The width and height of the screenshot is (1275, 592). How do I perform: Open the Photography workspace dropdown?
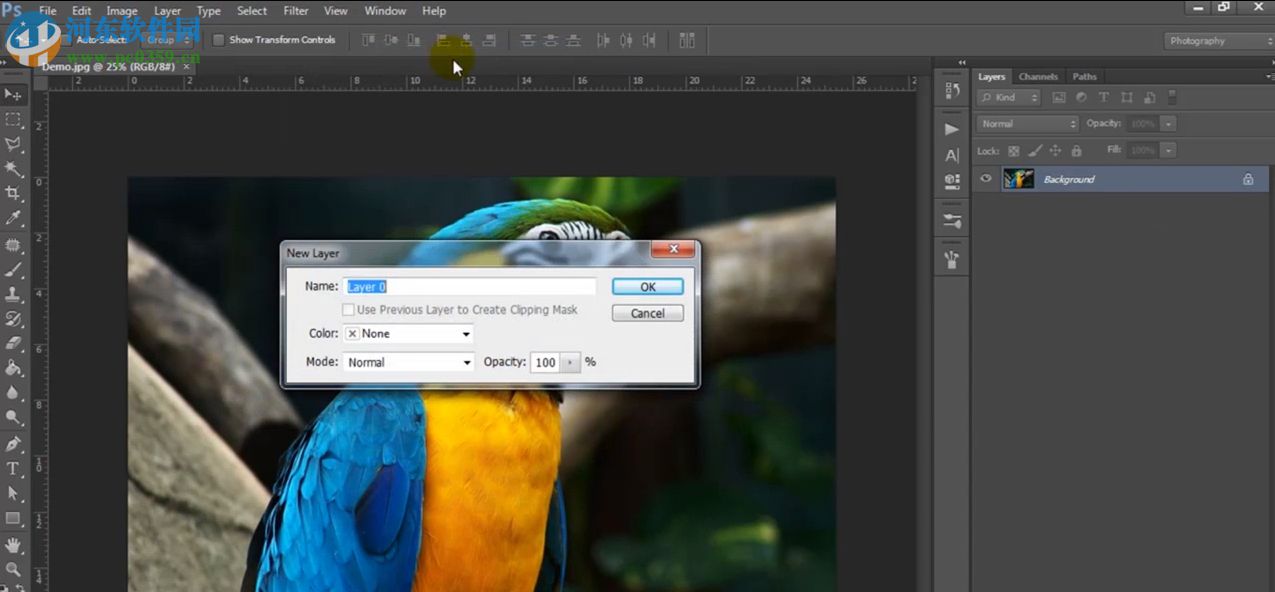[x=1218, y=41]
